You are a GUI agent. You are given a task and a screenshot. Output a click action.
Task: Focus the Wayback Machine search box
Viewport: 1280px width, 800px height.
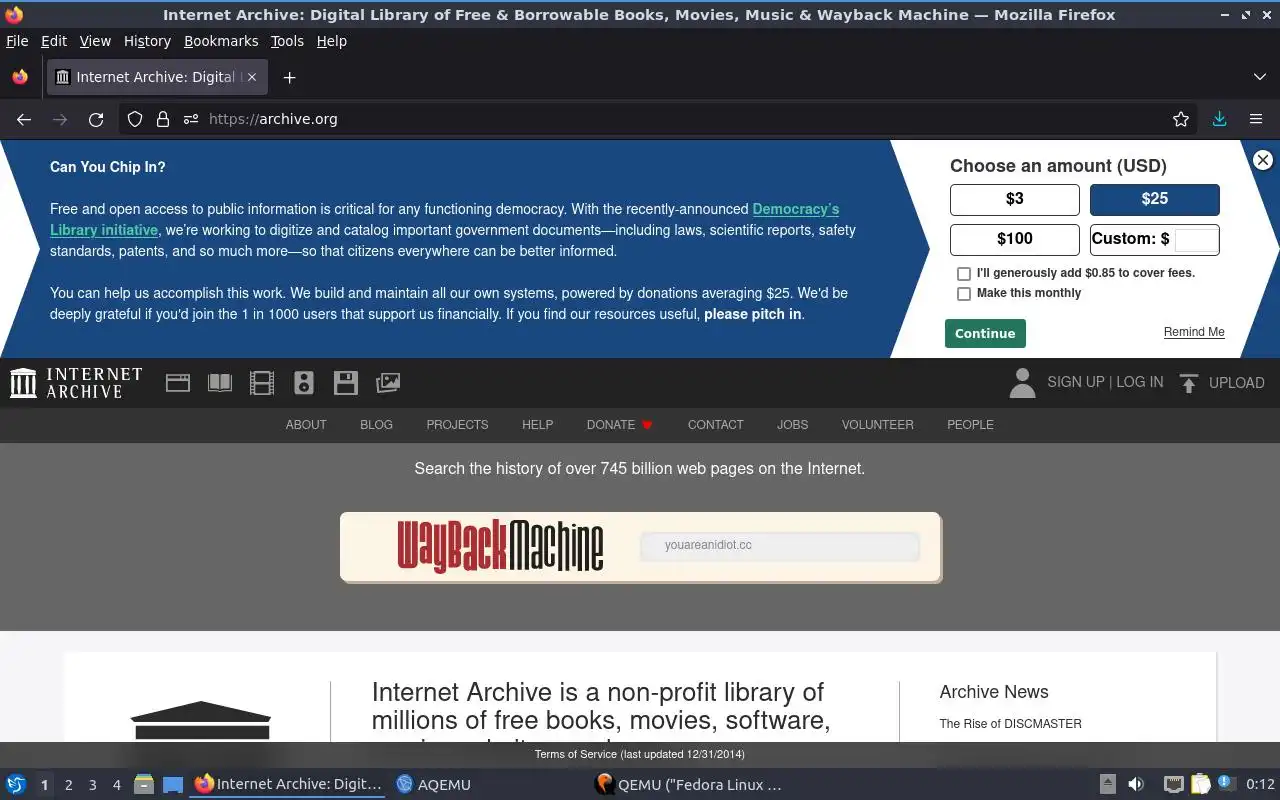click(x=779, y=546)
